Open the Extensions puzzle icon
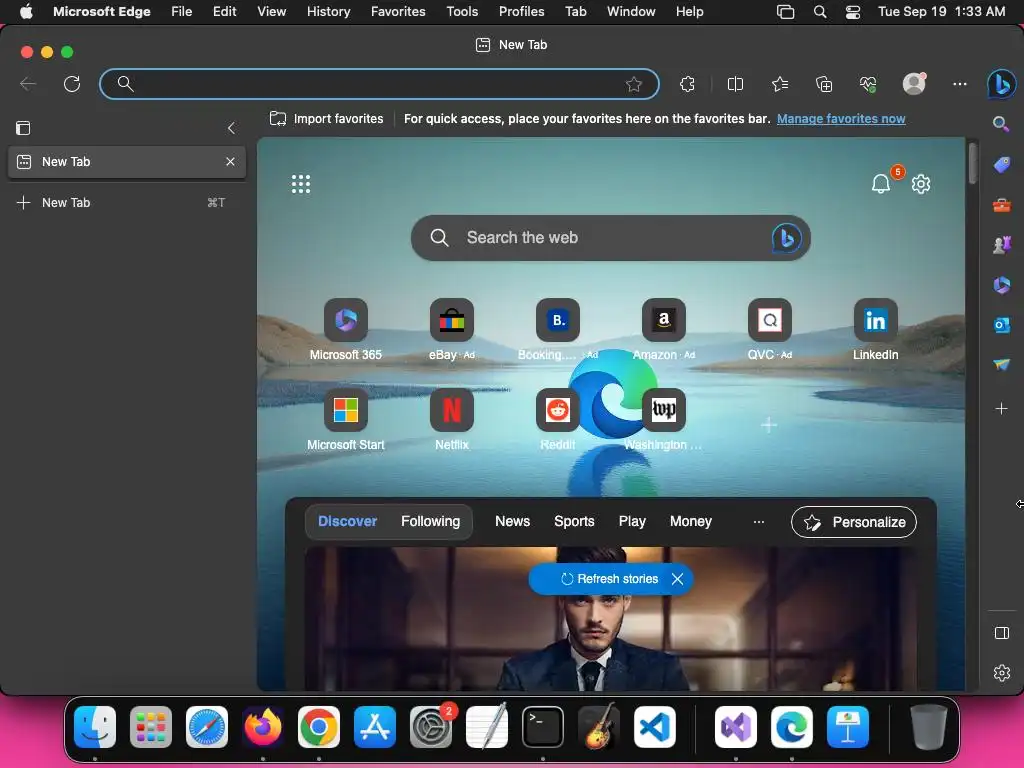 tap(687, 84)
